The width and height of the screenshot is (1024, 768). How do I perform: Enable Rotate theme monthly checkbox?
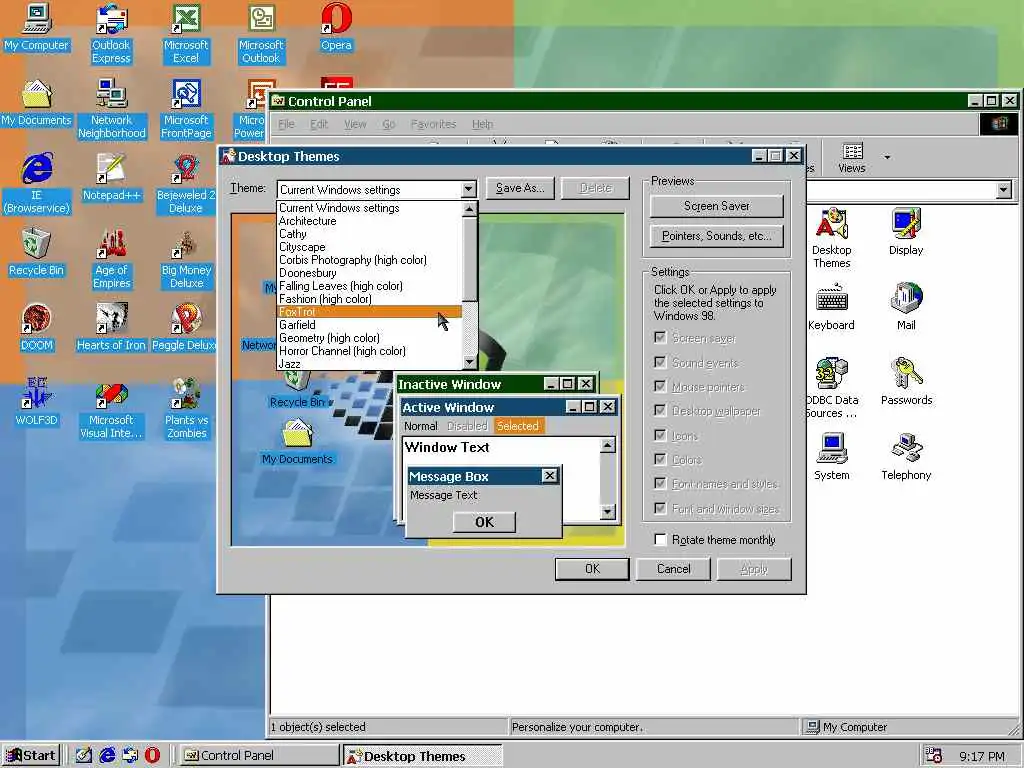pyautogui.click(x=660, y=539)
